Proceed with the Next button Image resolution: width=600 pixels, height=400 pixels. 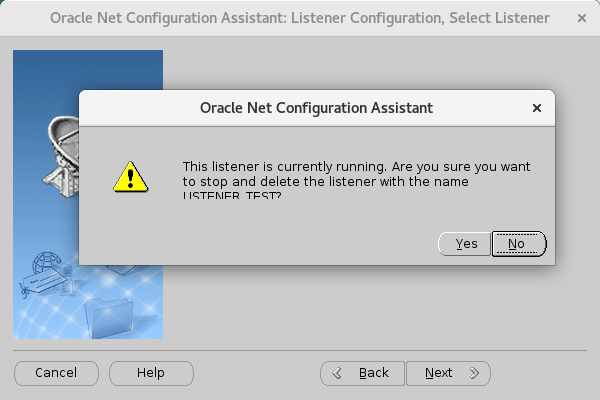point(448,373)
